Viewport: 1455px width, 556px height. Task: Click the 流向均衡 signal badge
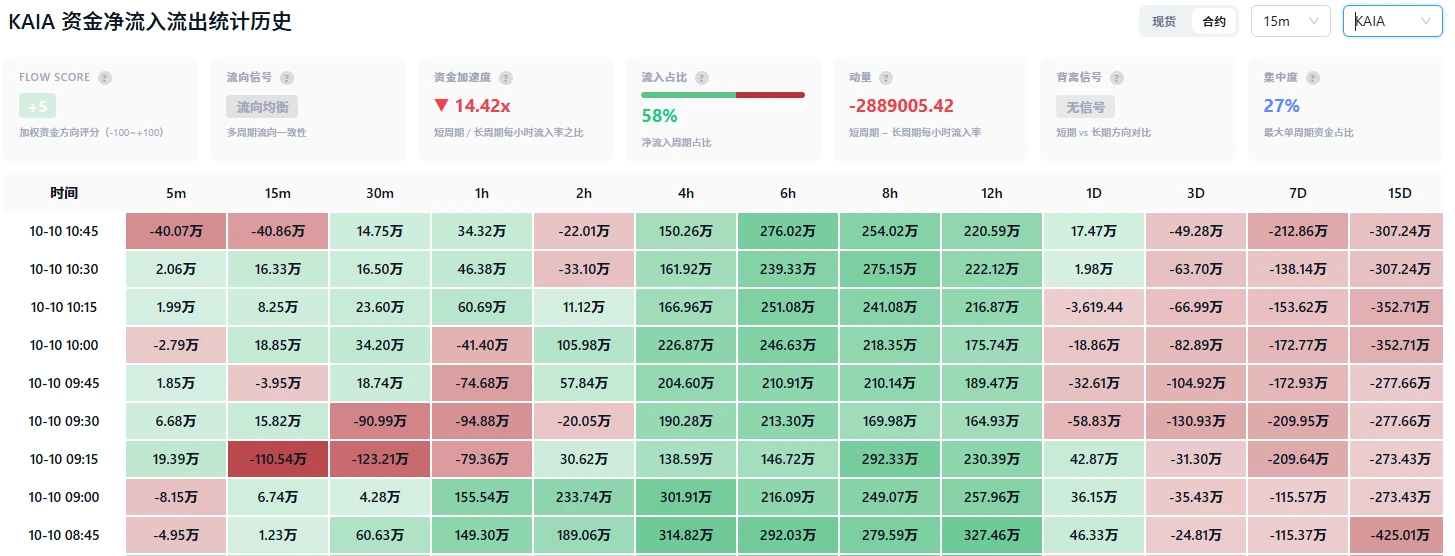coord(262,106)
